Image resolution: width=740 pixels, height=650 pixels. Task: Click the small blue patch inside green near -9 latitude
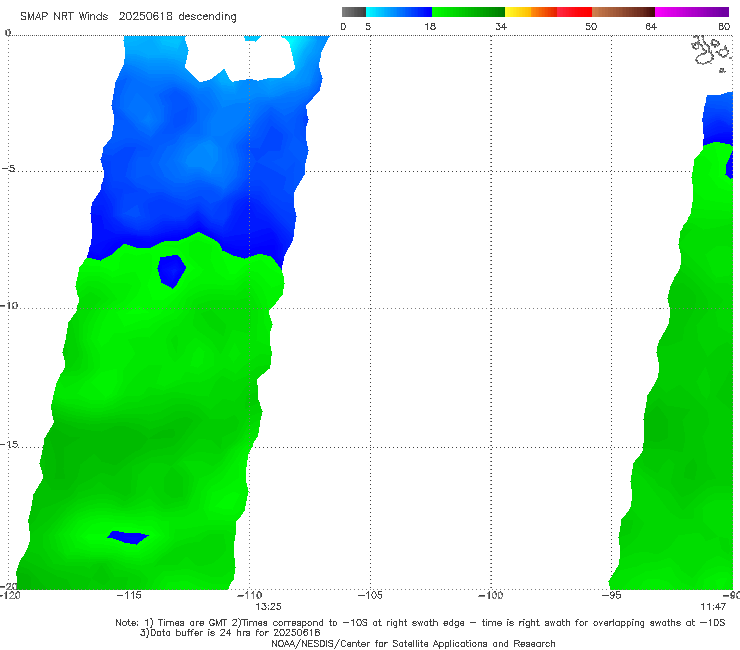click(x=171, y=271)
